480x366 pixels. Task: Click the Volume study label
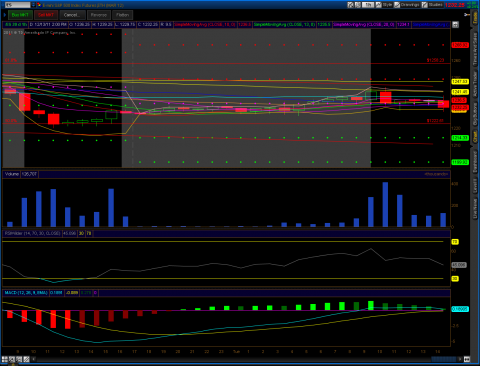[12, 174]
